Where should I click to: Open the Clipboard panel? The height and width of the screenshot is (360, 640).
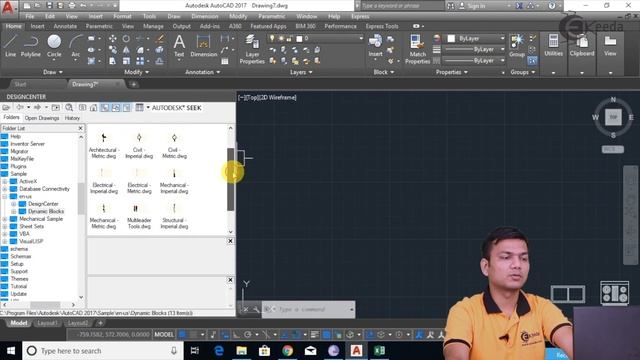point(582,45)
